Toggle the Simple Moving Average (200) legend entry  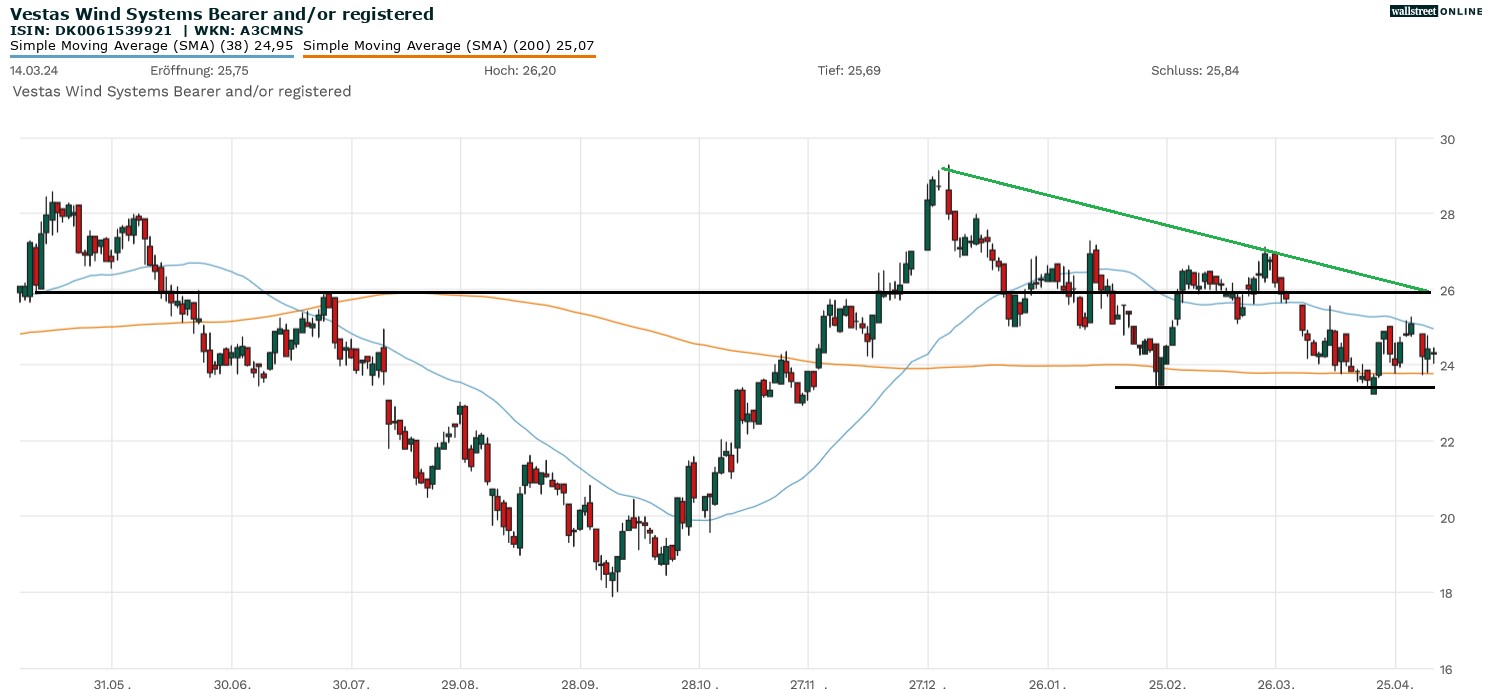[448, 45]
